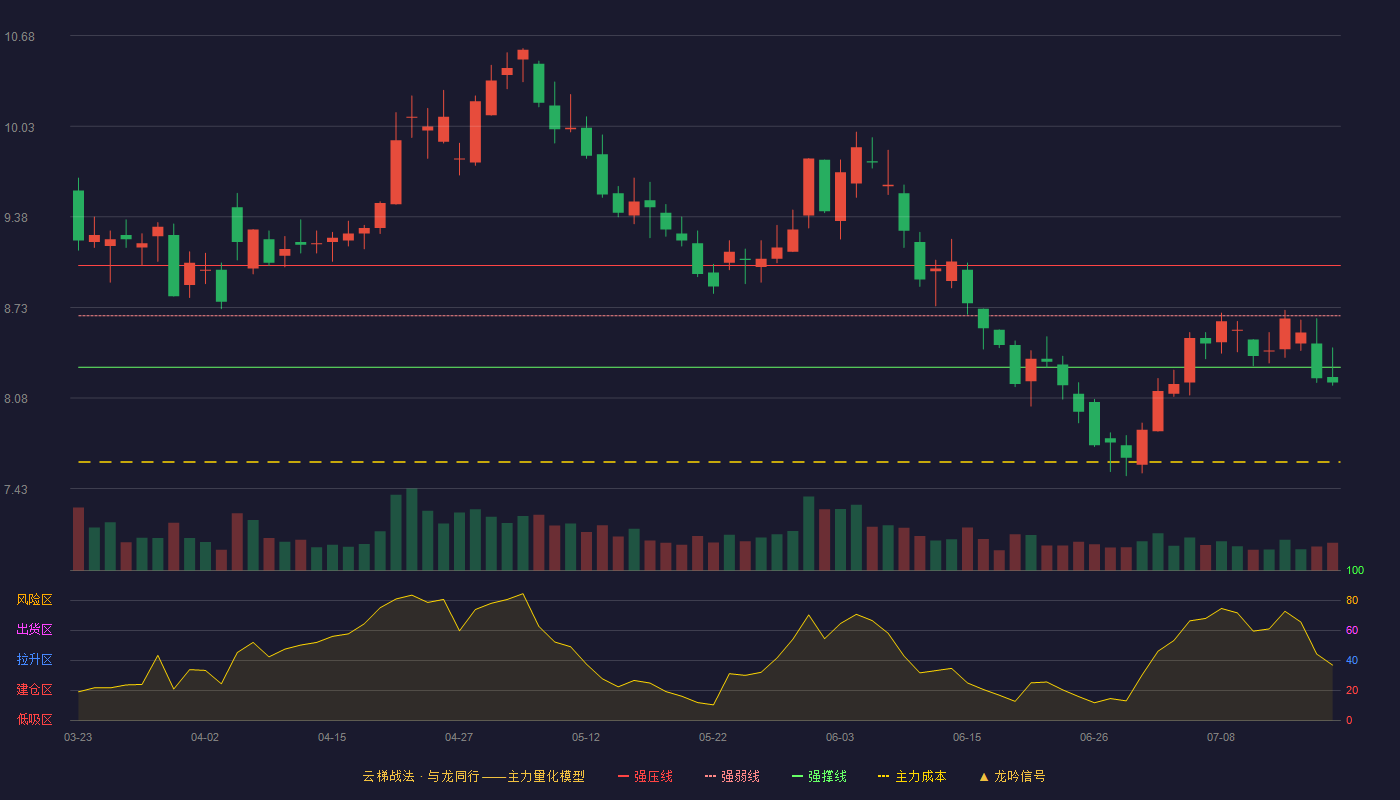Select the 拉升区 zone label
This screenshot has width=1400, height=800.
coord(34,660)
